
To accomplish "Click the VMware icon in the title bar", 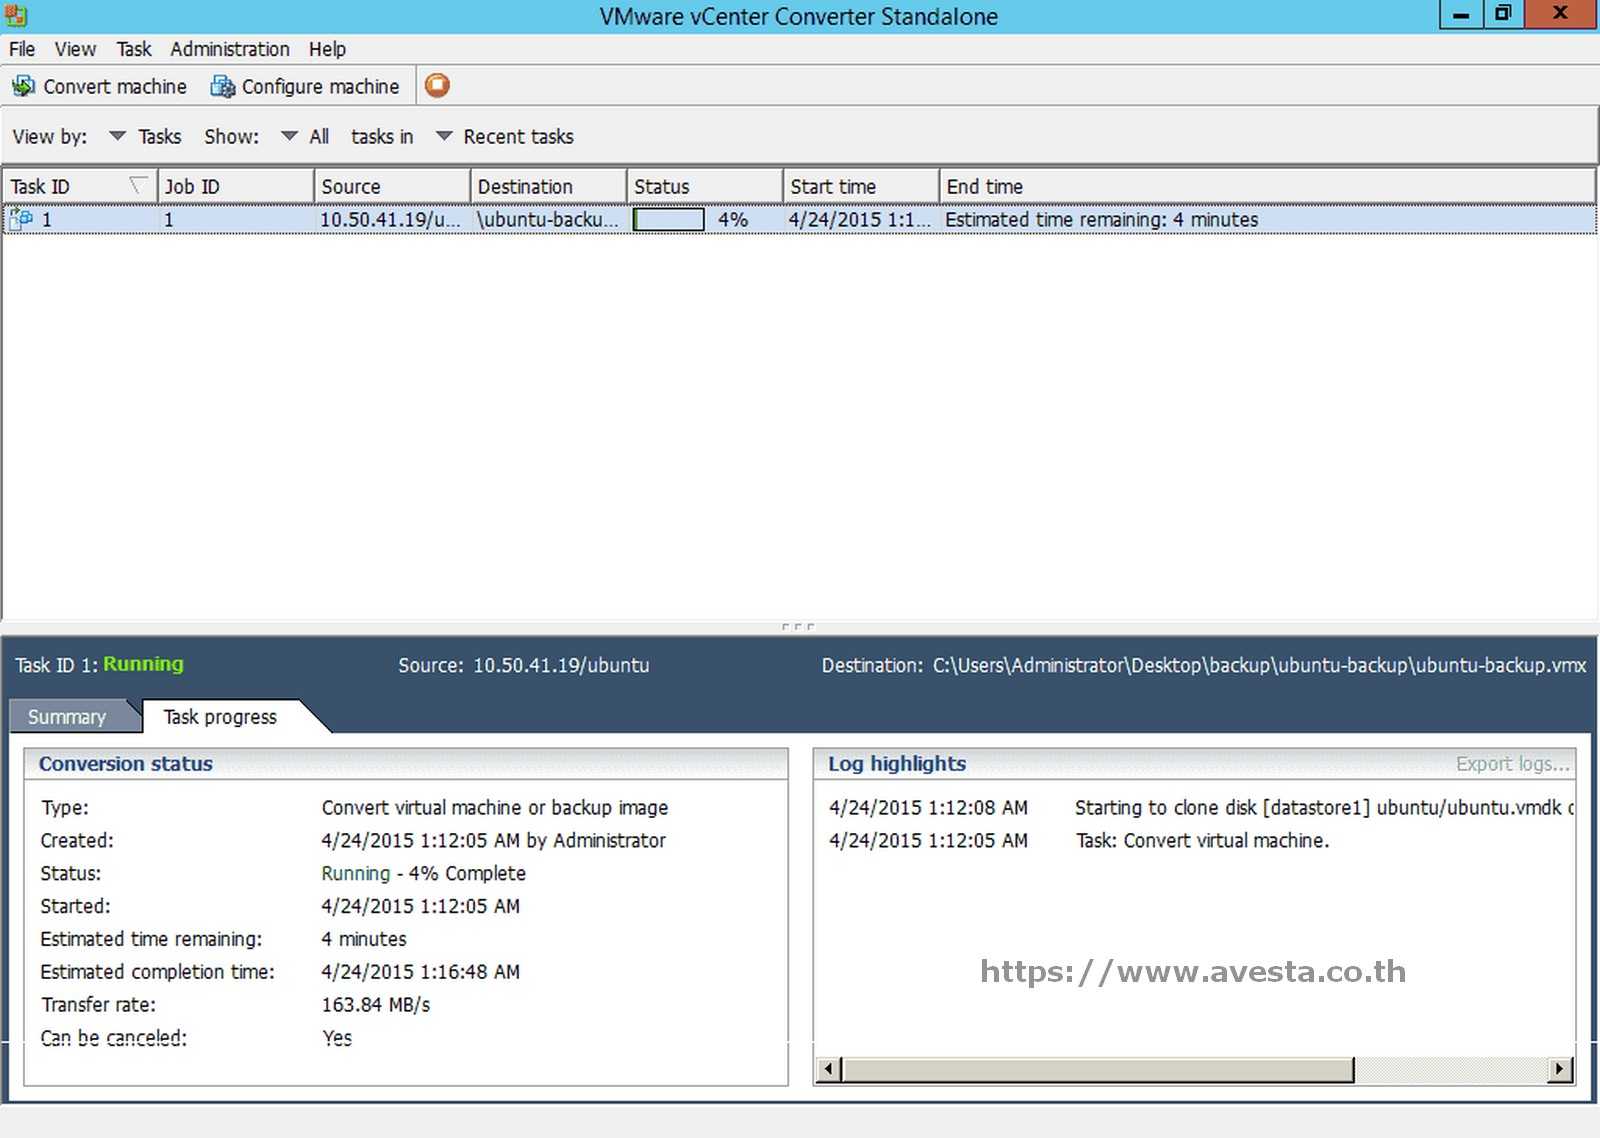I will click(x=13, y=15).
